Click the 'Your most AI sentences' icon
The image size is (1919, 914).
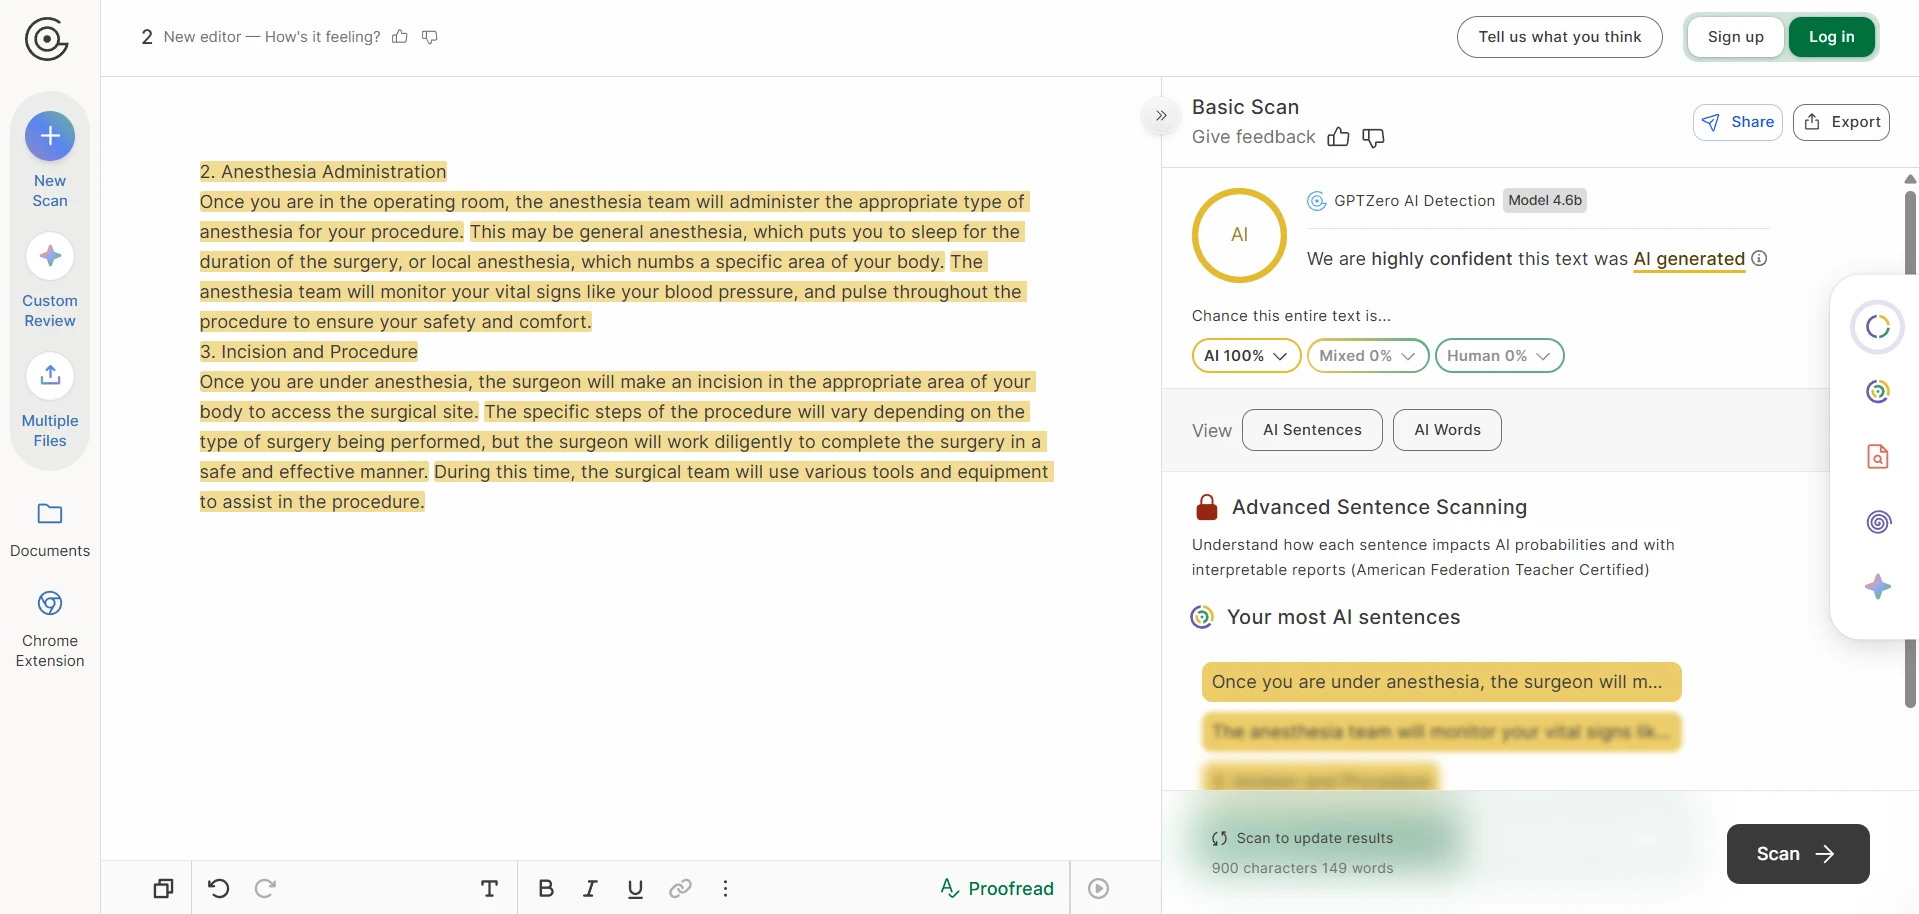click(1202, 617)
